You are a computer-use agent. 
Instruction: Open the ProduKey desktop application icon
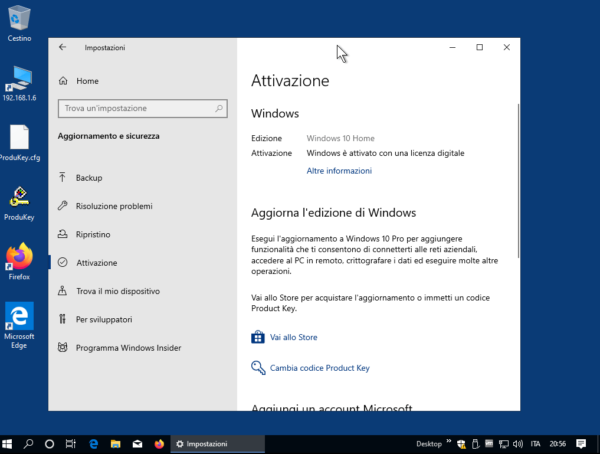tap(19, 204)
